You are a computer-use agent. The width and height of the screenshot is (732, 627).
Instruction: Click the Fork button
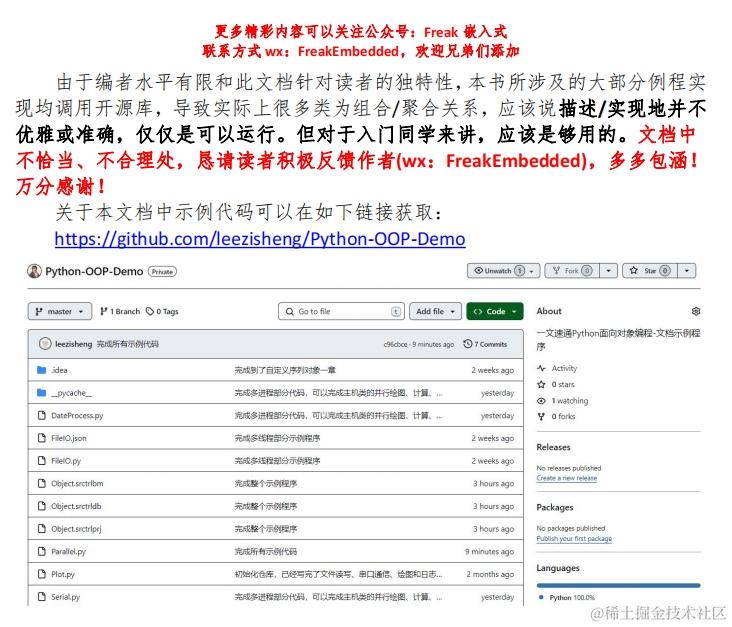tap(572, 271)
